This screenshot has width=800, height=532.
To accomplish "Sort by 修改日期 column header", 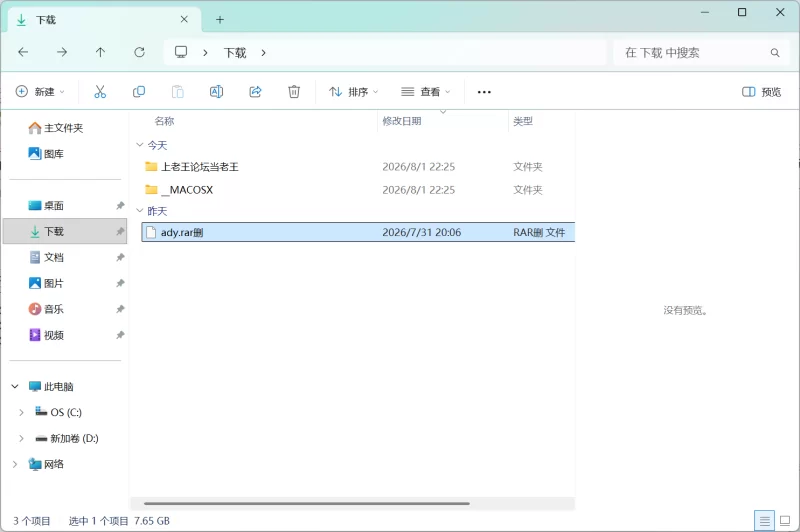I will click(402, 121).
